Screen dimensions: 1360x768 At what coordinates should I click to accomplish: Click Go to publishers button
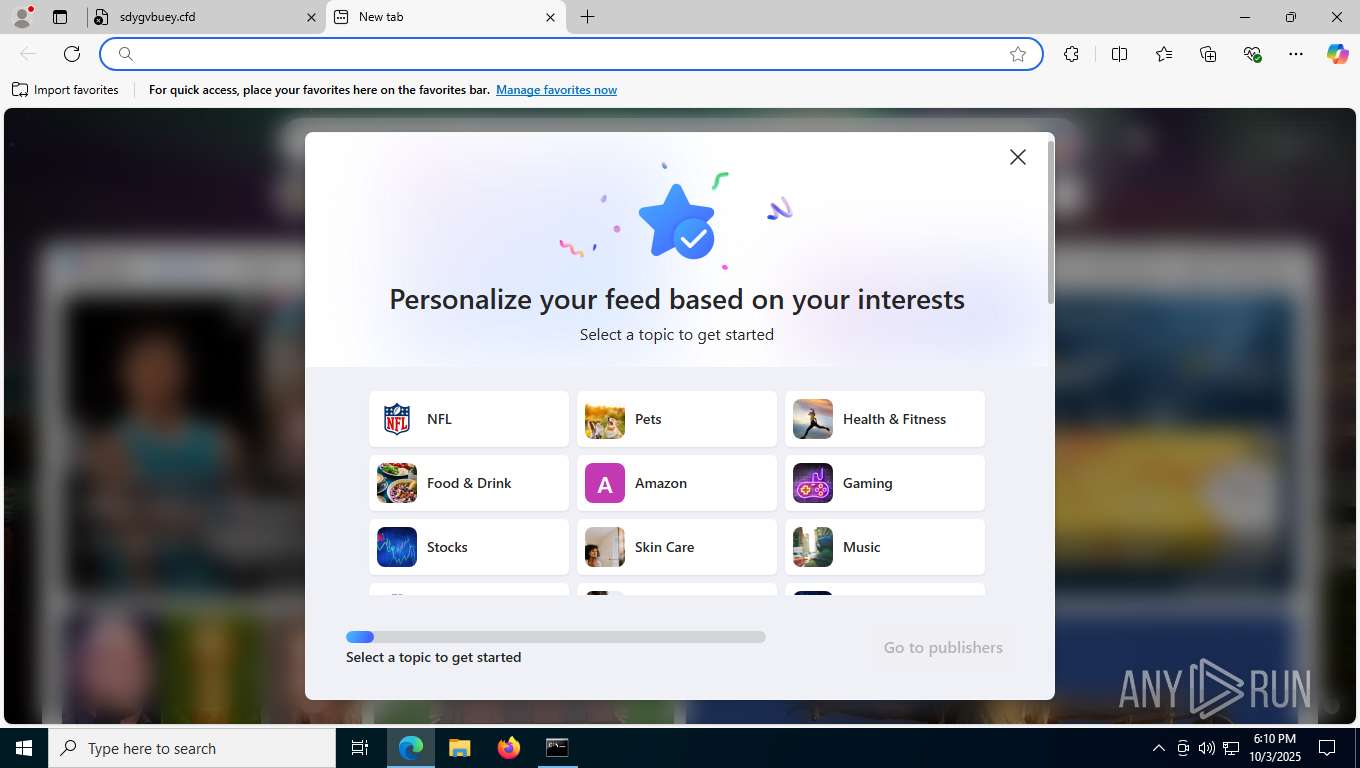click(943, 648)
